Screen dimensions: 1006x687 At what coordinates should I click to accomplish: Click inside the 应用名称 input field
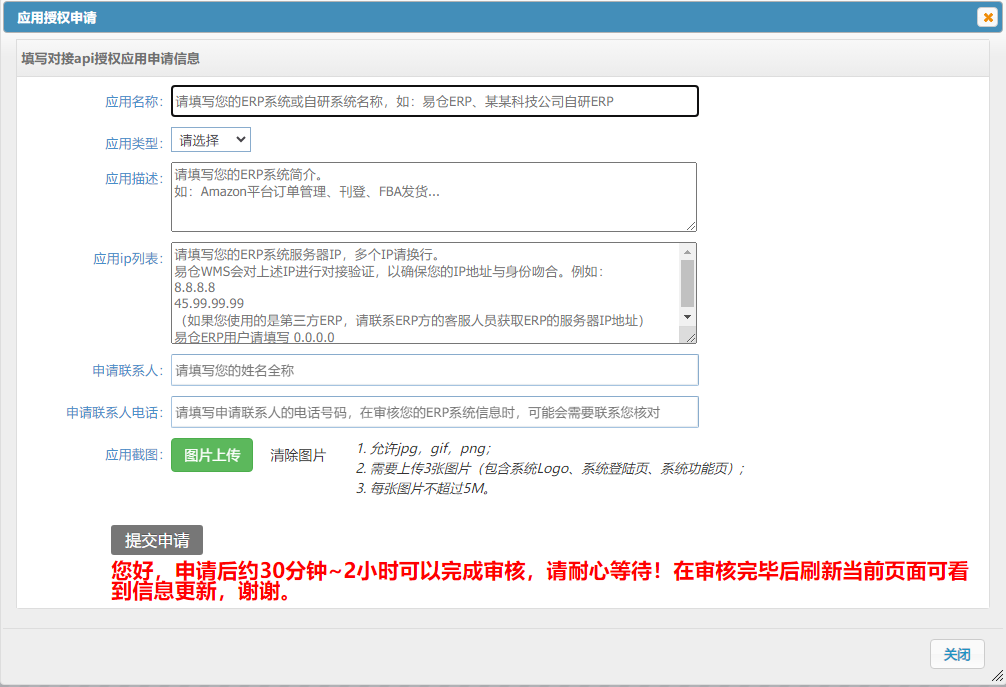click(x=435, y=100)
